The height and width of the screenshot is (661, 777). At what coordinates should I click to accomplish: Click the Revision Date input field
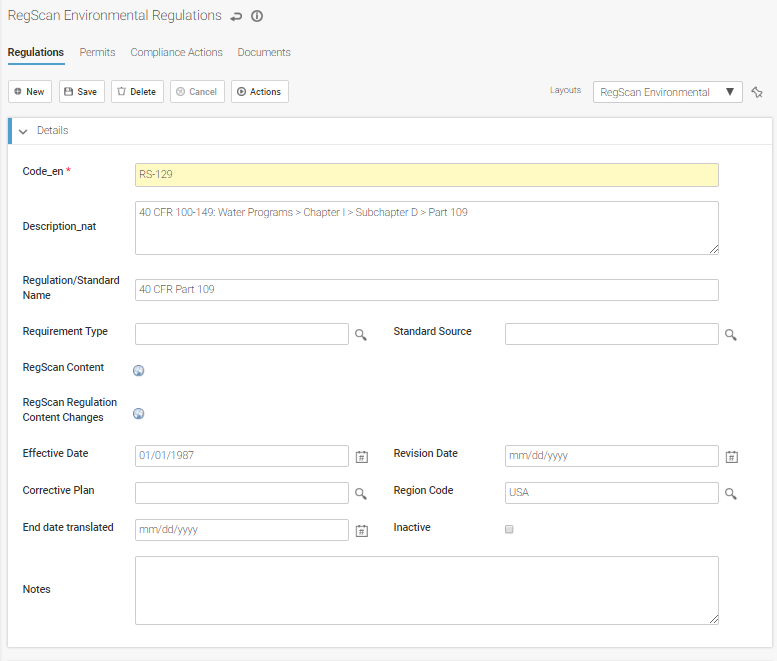[x=611, y=456]
